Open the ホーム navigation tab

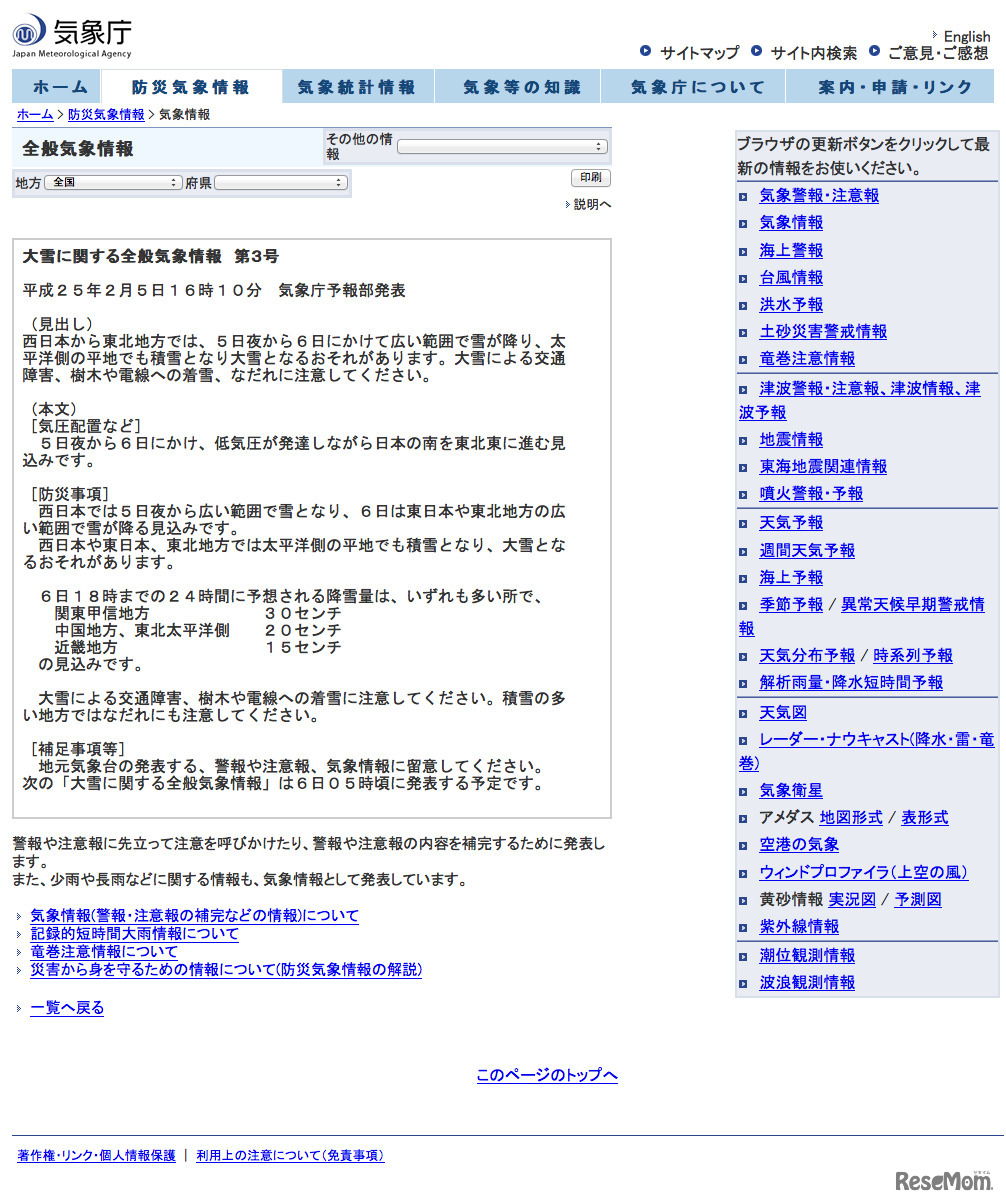click(57, 87)
